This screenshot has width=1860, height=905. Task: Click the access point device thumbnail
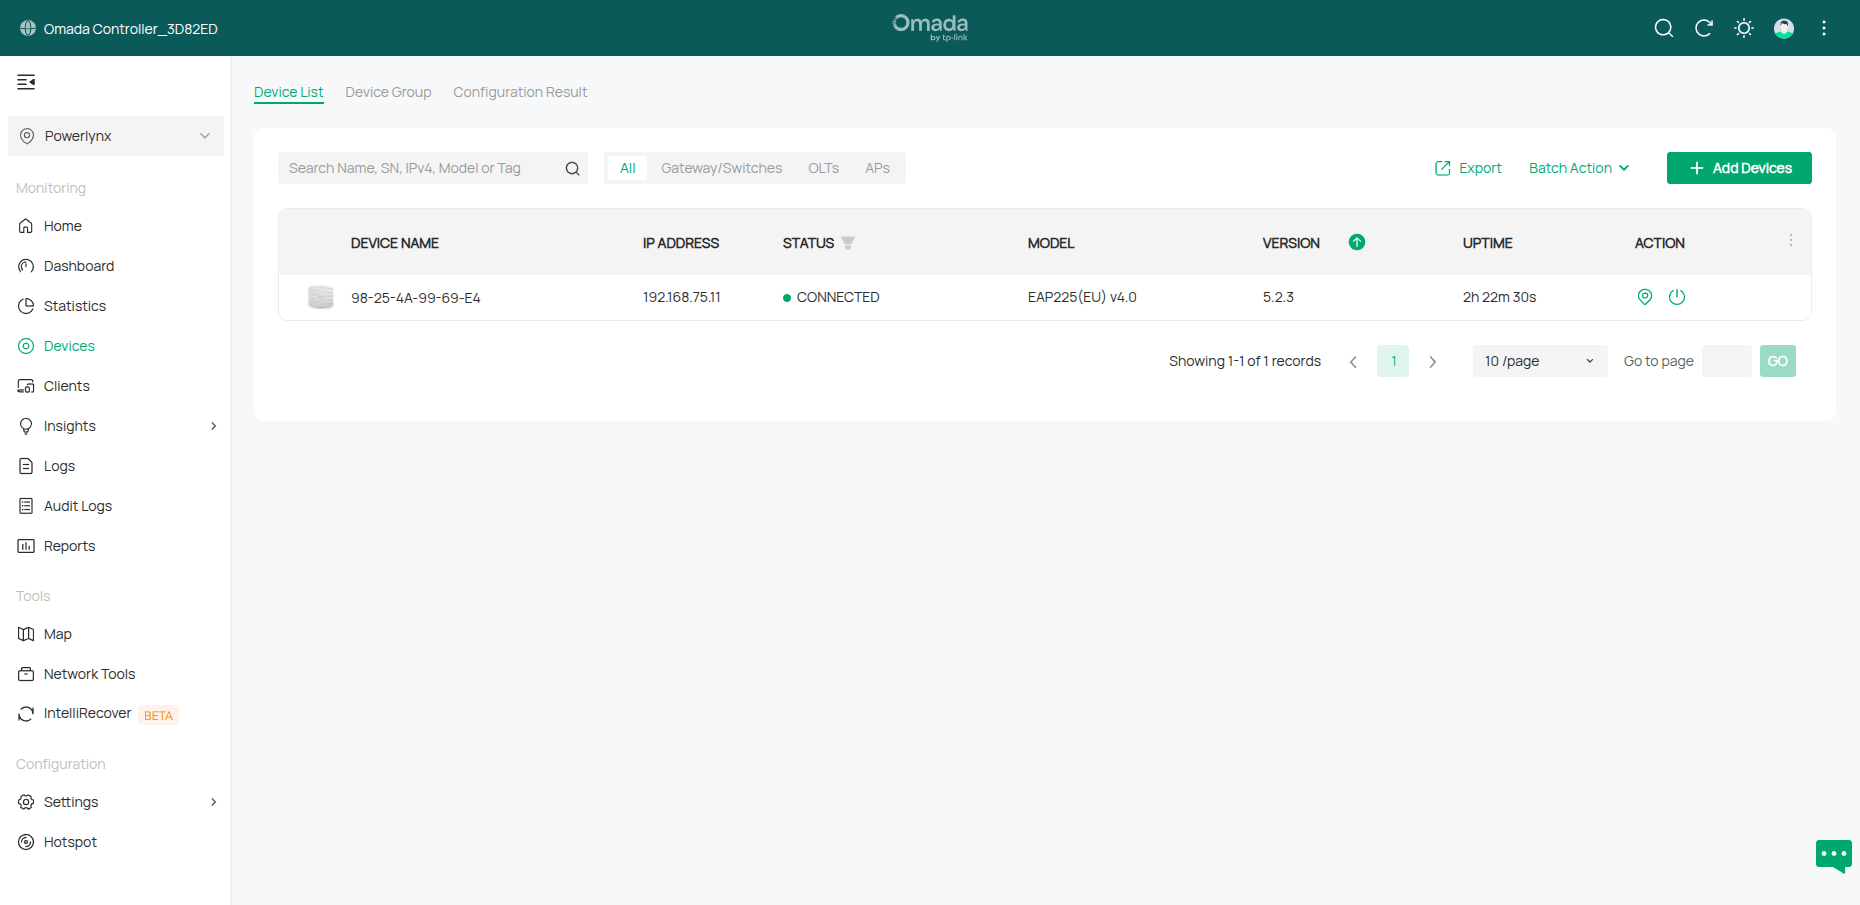tap(321, 297)
